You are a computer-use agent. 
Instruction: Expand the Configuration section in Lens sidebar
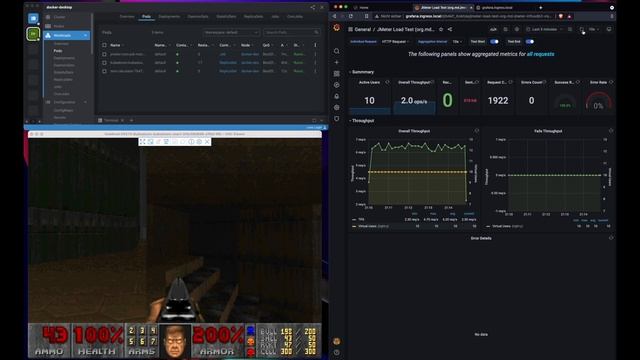(x=85, y=102)
